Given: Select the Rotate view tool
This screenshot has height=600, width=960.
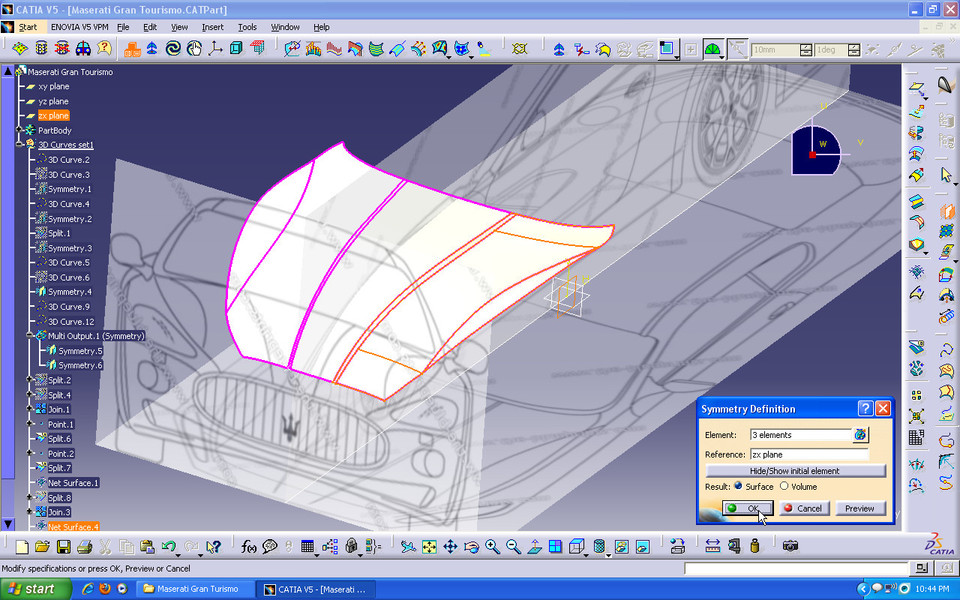Looking at the screenshot, I should (471, 547).
